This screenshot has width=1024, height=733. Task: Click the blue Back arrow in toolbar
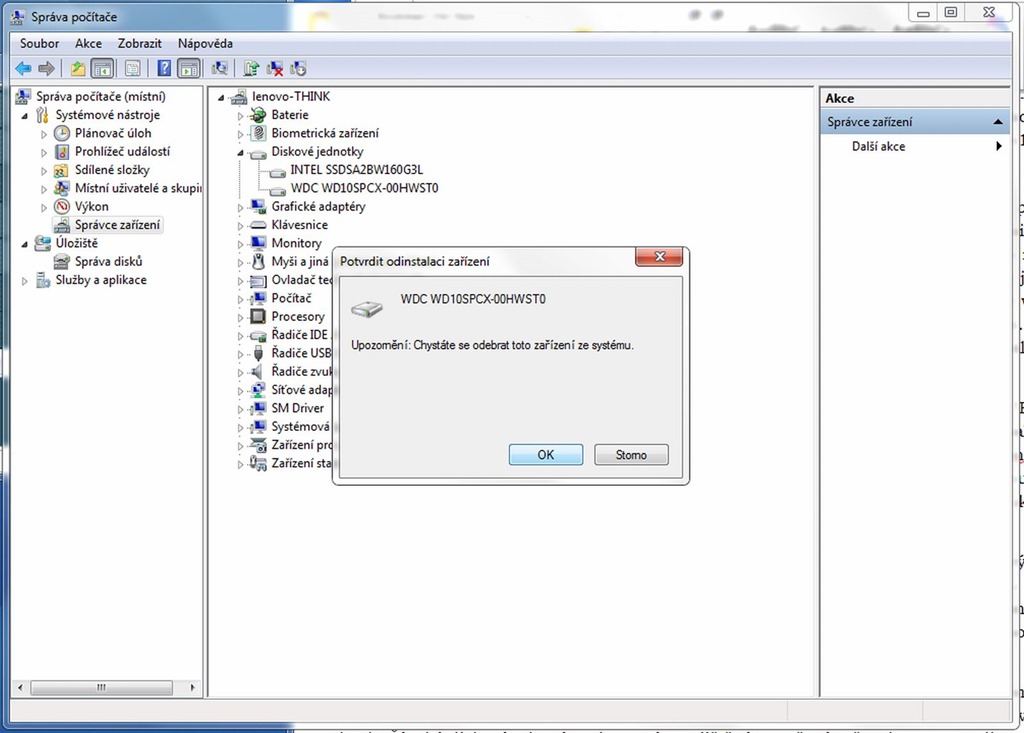(x=23, y=68)
